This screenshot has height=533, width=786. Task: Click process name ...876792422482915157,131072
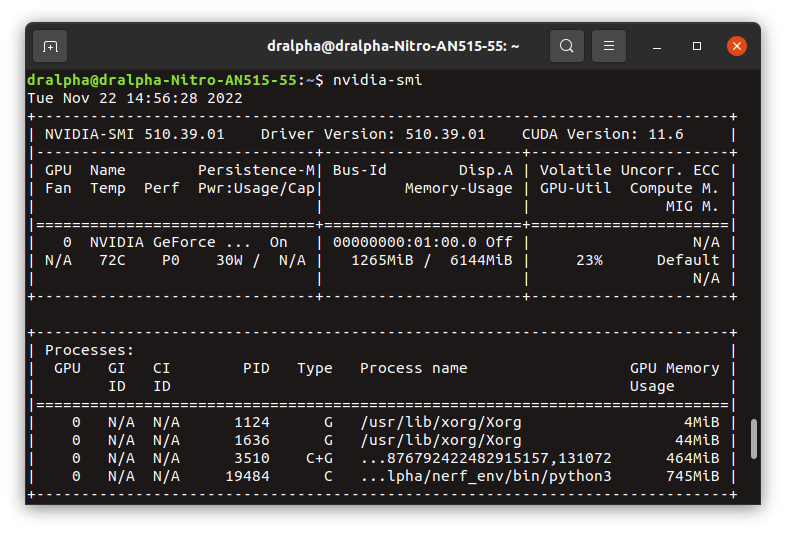point(486,459)
